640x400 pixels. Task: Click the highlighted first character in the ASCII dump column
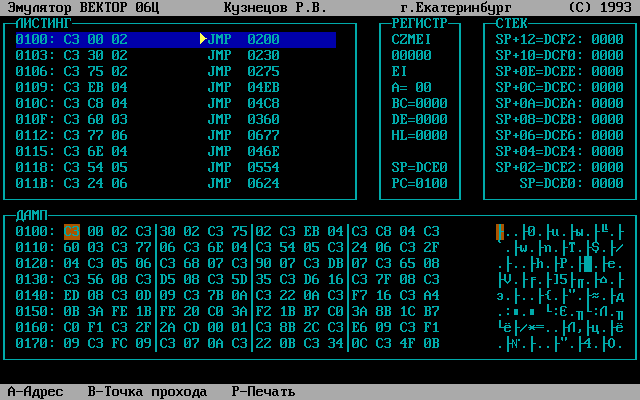[x=498, y=232]
